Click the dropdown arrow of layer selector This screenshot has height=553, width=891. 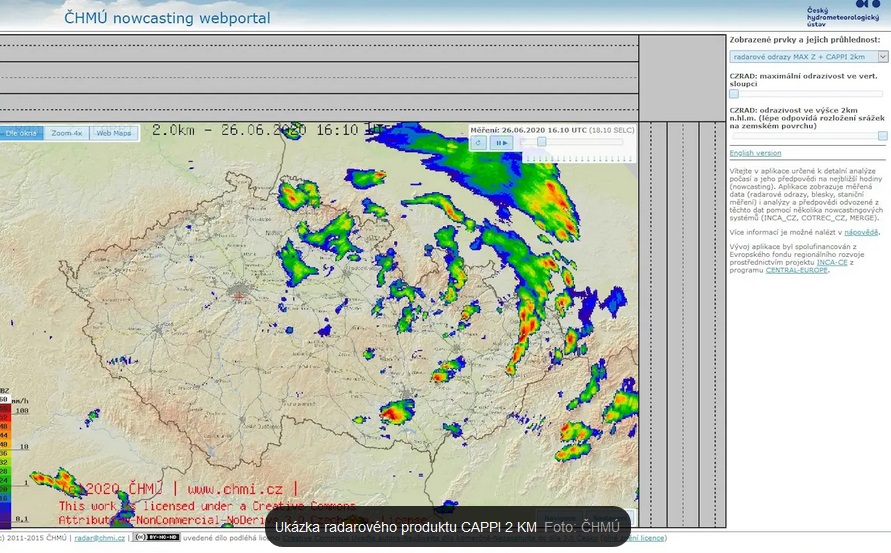[x=882, y=57]
